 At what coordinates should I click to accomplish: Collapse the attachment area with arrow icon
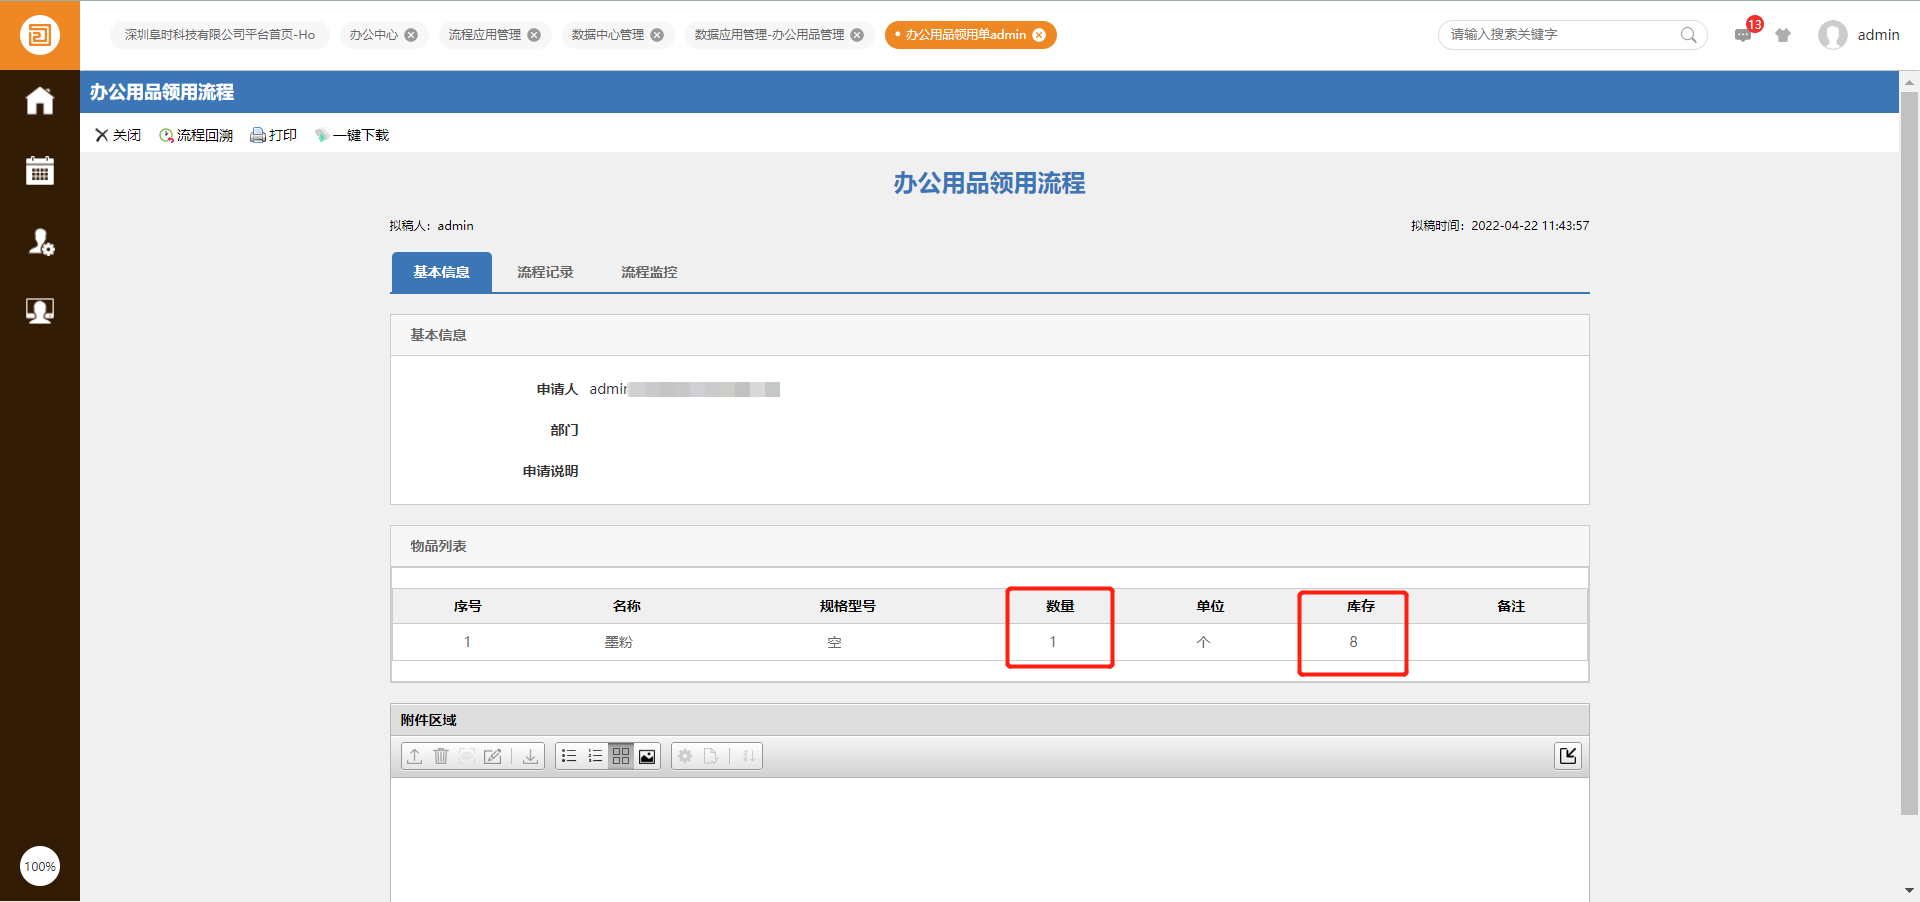(1568, 756)
